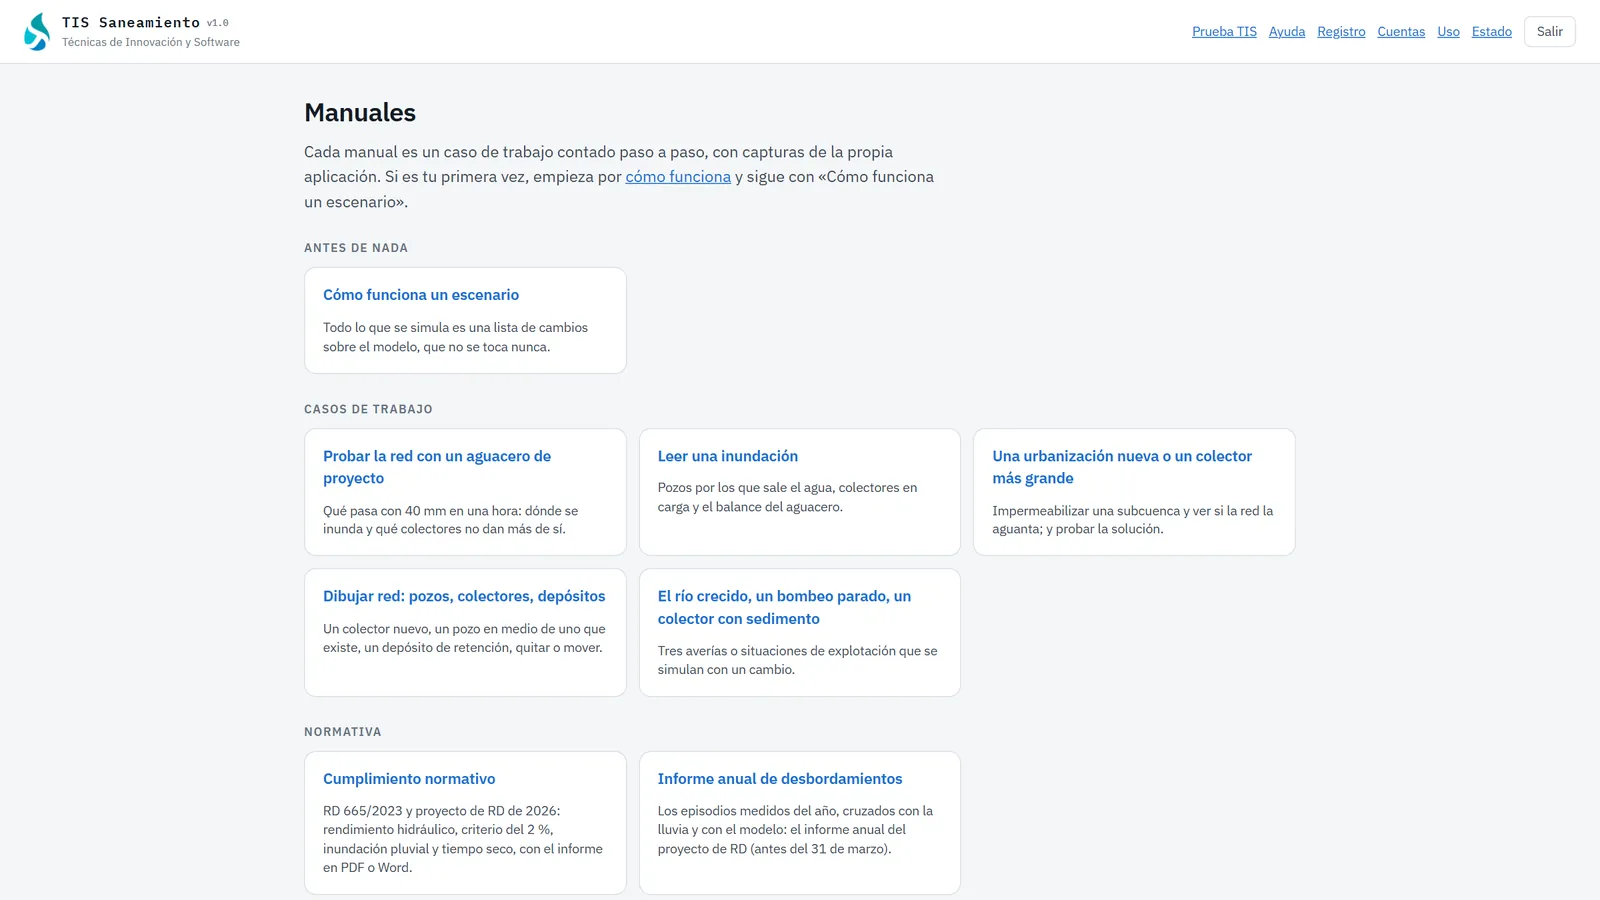The height and width of the screenshot is (900, 1600).
Task: Click the 'ANTES DE NADA' section label
Action: tap(356, 248)
